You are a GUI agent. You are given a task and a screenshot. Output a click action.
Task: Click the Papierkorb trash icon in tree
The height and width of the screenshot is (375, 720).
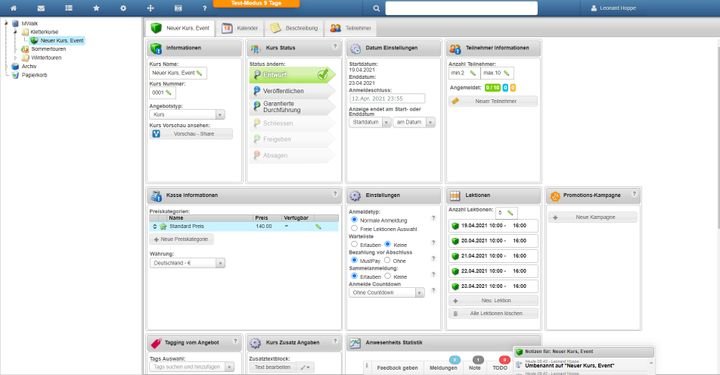(15, 75)
